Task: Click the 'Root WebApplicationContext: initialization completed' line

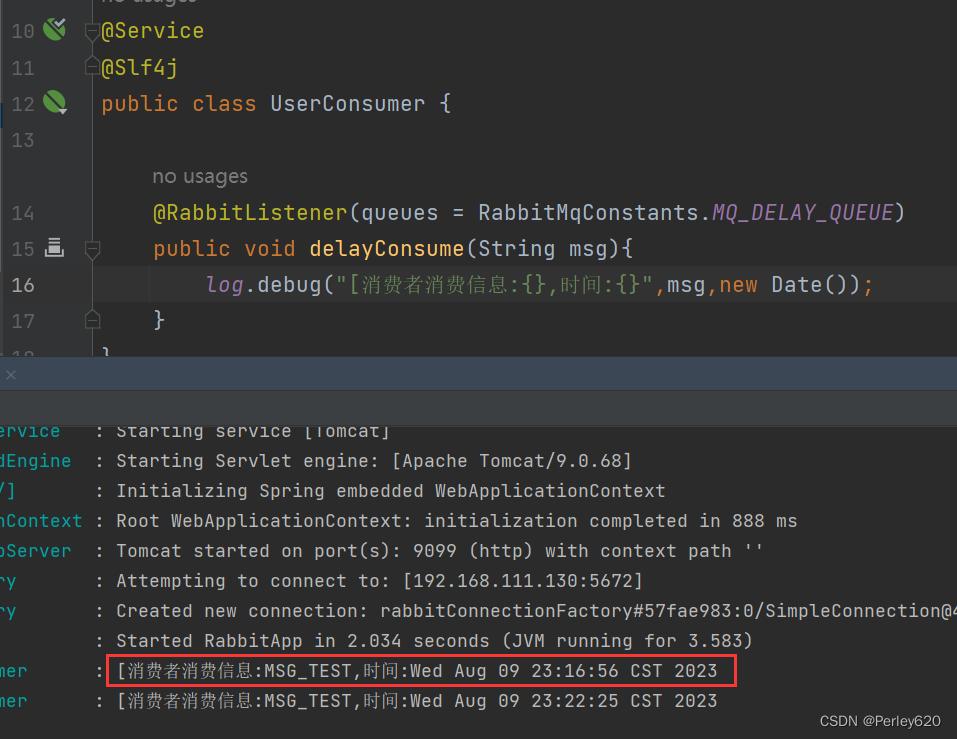Action: [x=457, y=521]
